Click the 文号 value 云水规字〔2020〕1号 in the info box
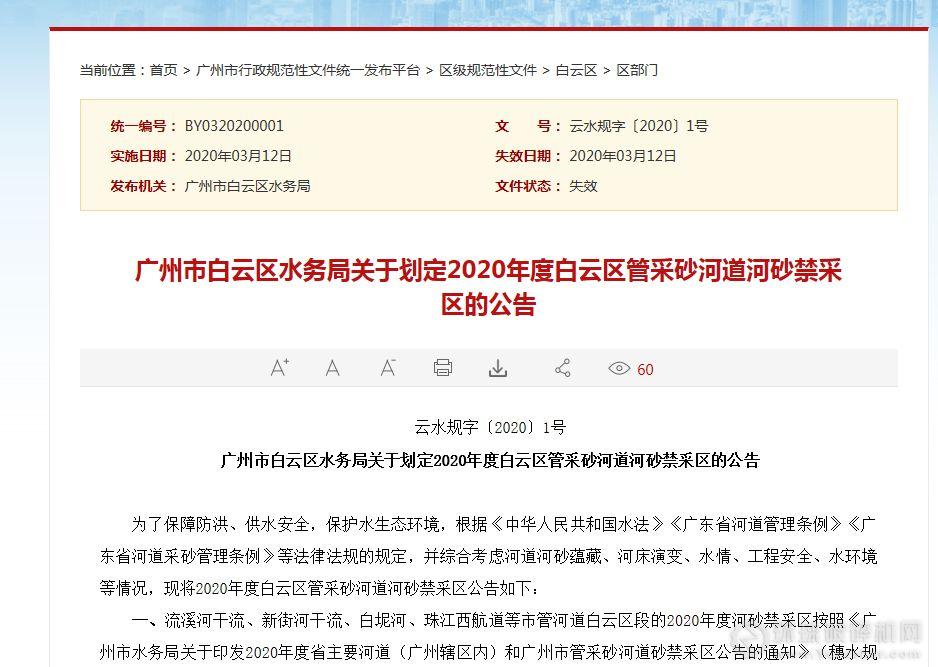938x667 pixels. point(638,126)
